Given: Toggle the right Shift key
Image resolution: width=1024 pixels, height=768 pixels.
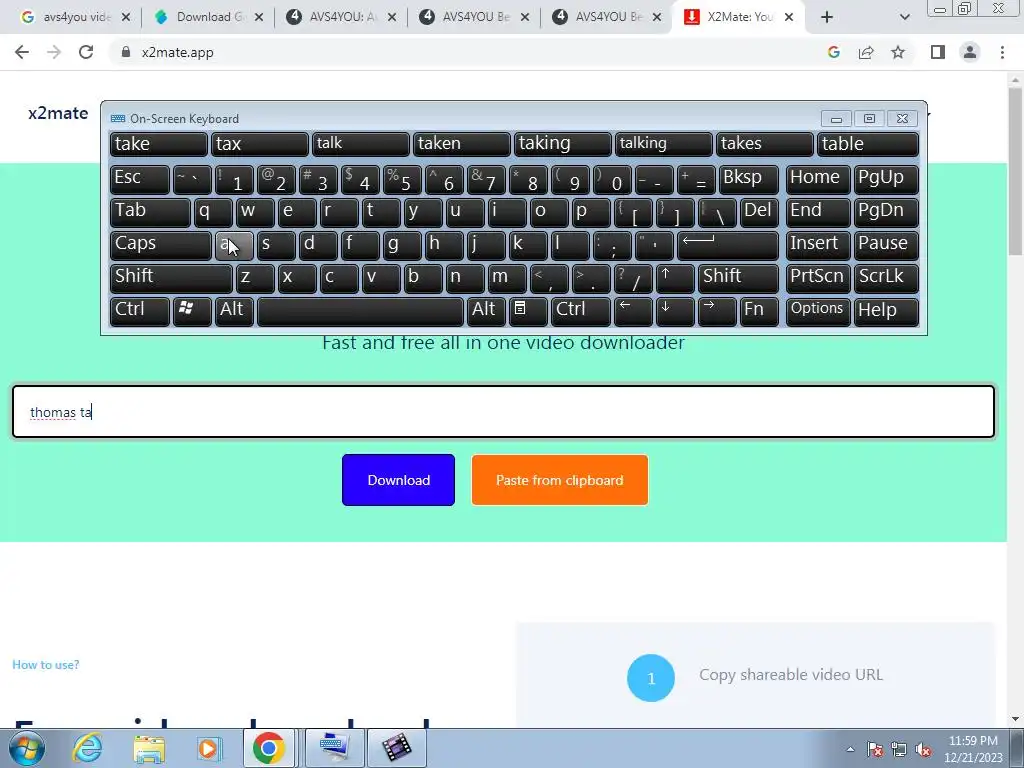Looking at the screenshot, I should pyautogui.click(x=738, y=278).
